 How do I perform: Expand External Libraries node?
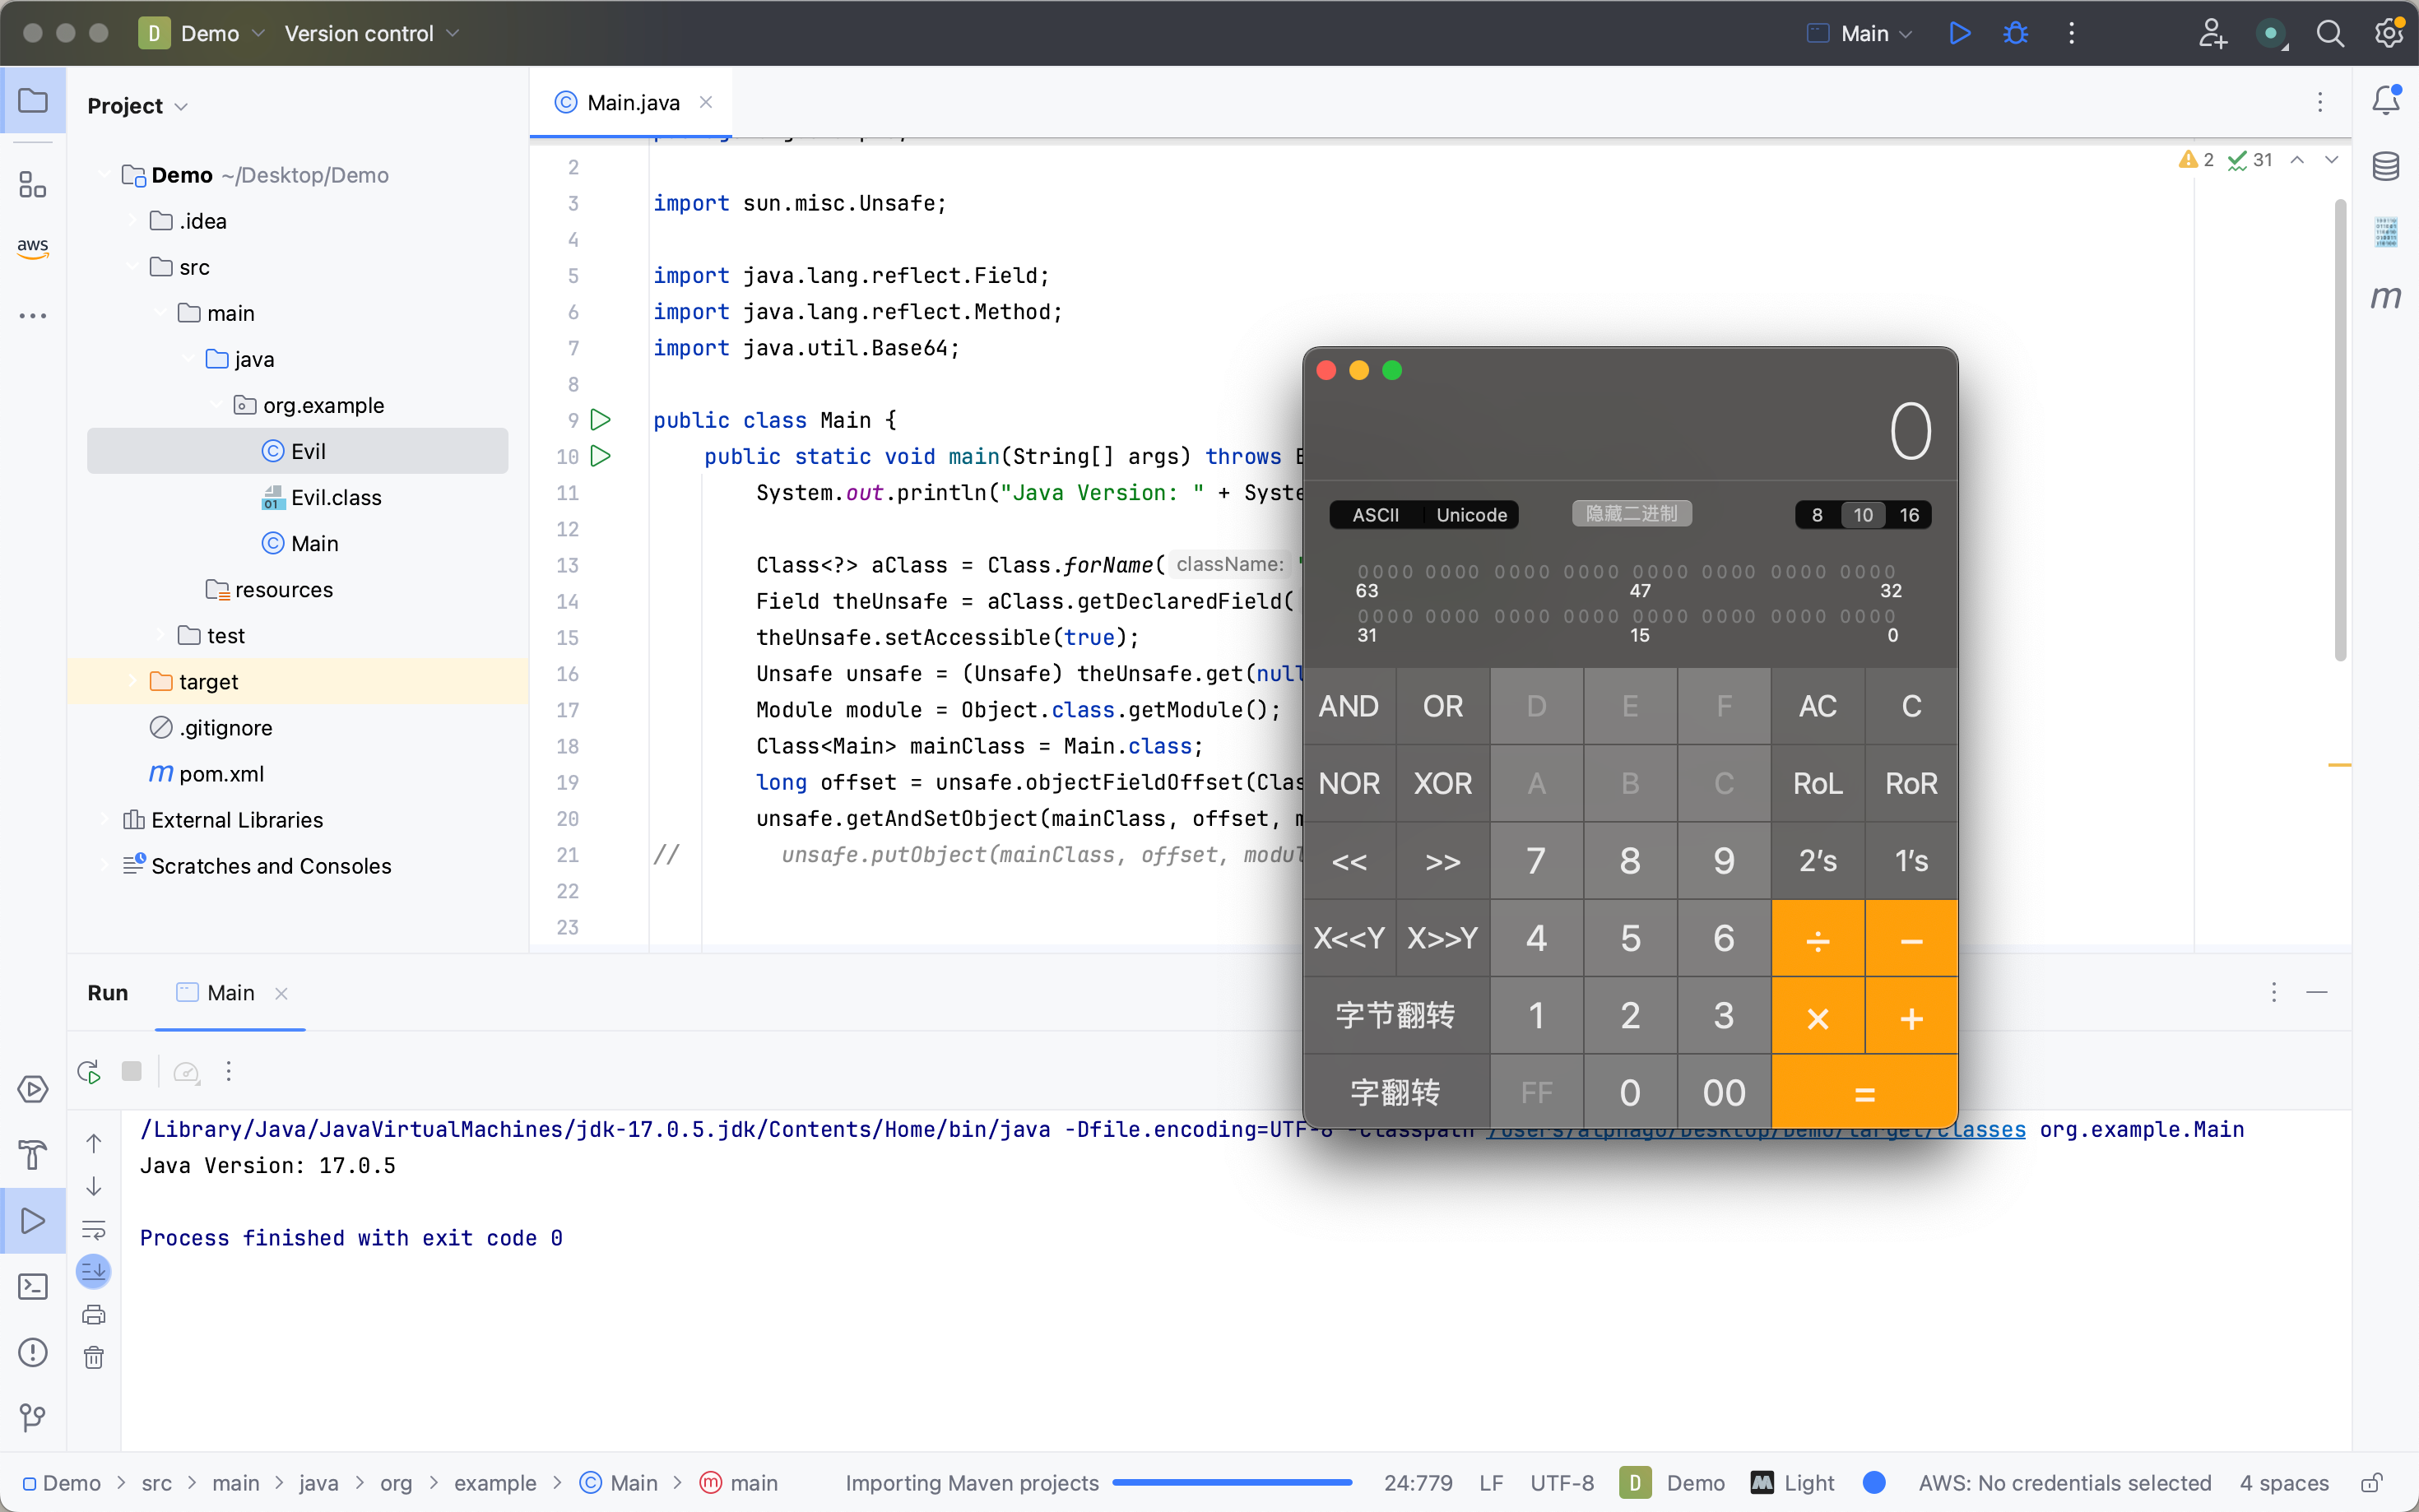[104, 820]
